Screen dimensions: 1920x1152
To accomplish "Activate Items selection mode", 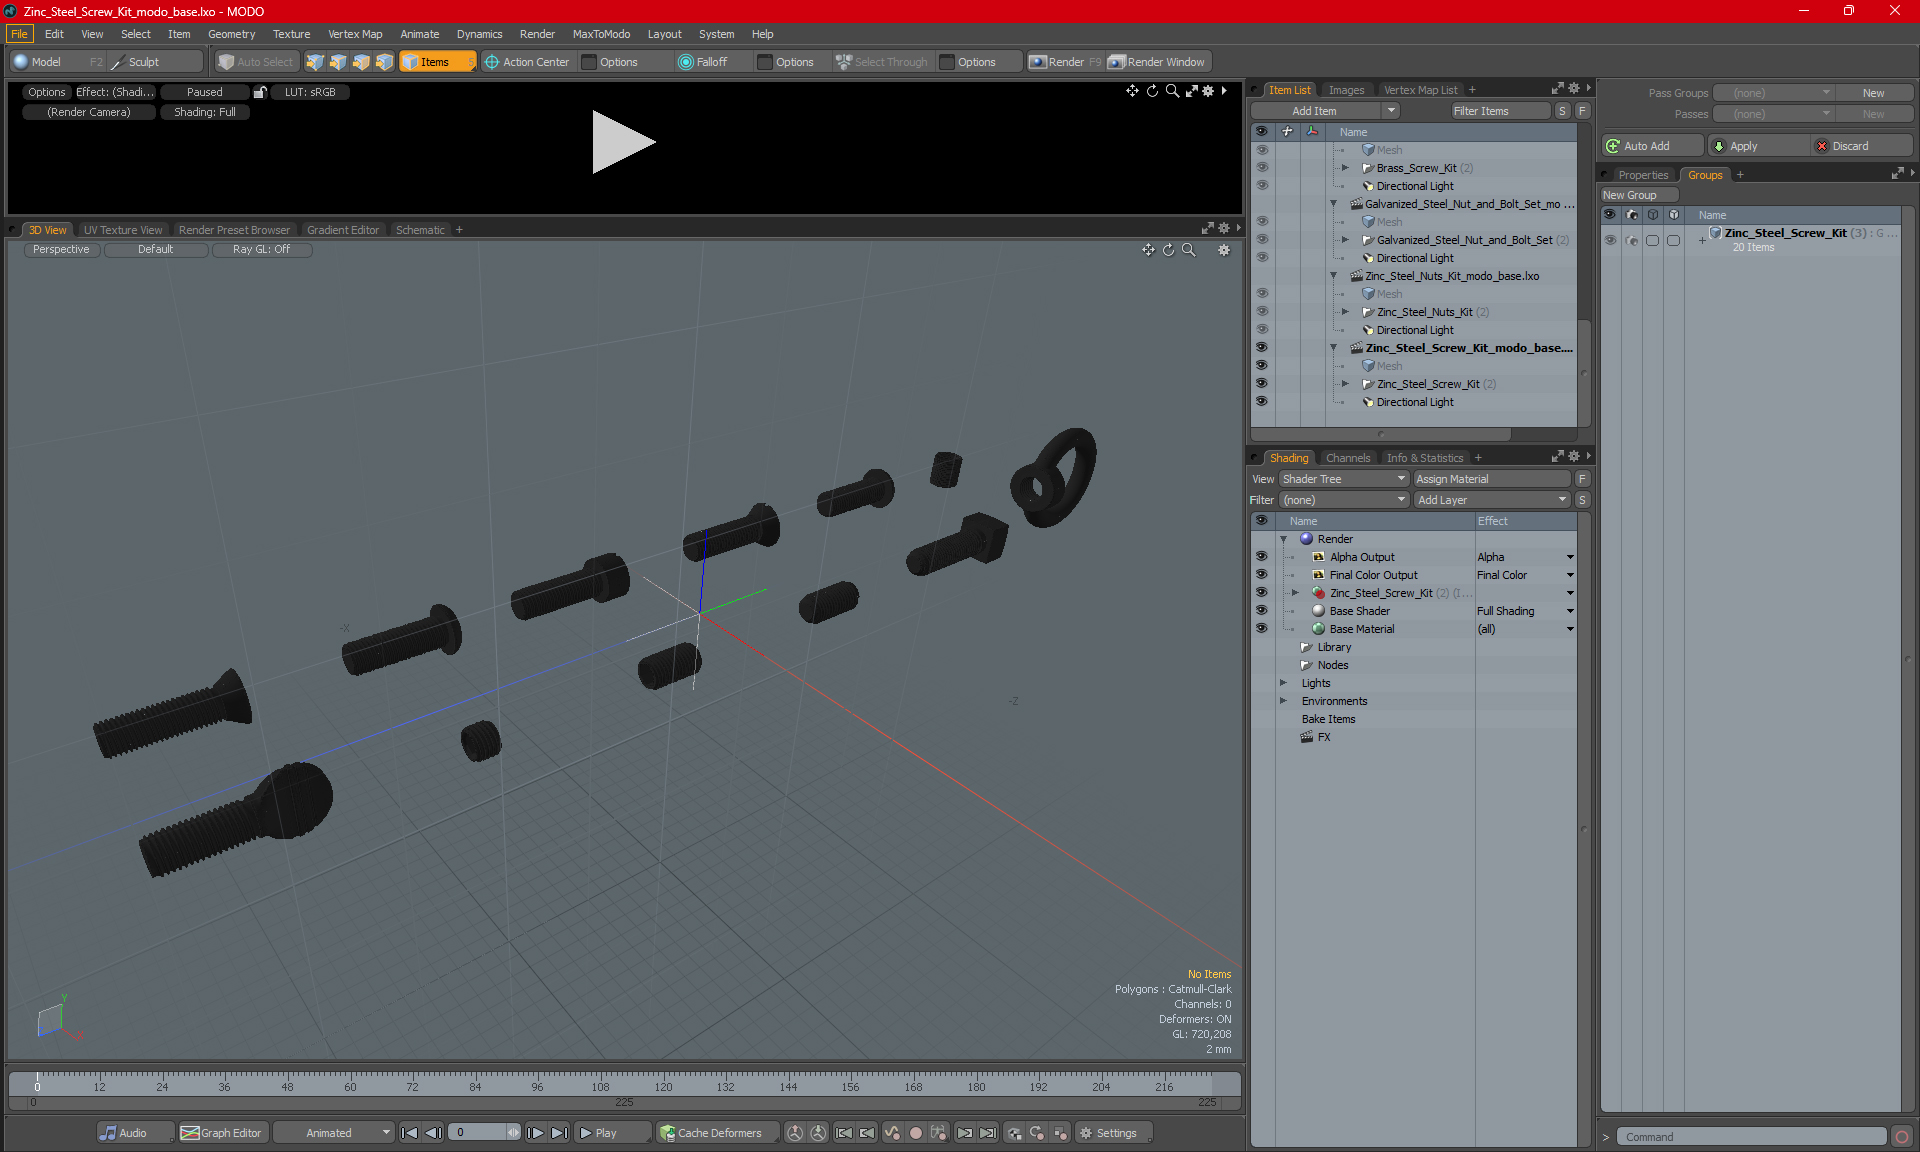I will (x=437, y=62).
